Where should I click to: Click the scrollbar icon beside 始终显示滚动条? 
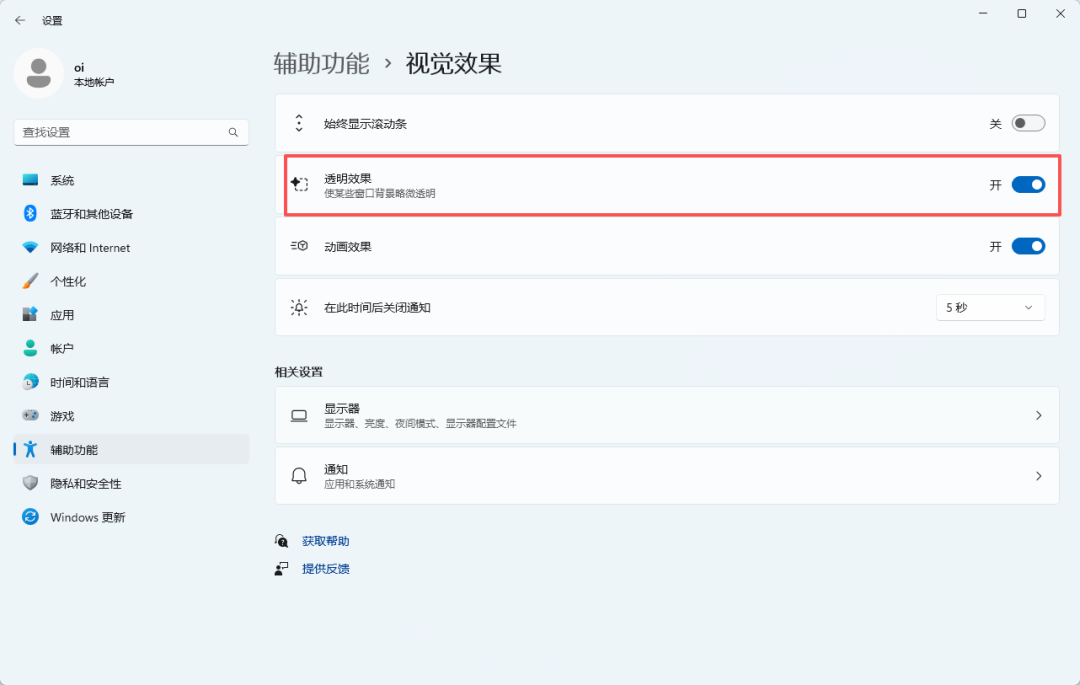299,123
